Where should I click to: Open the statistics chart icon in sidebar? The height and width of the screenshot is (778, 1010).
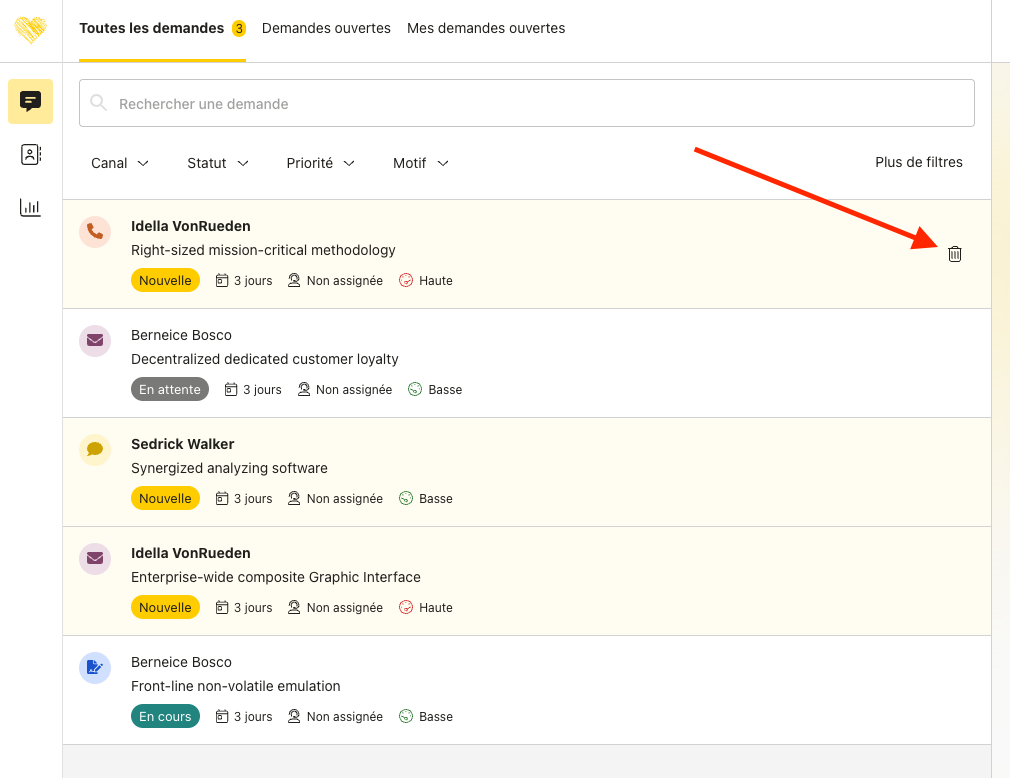tap(30, 207)
